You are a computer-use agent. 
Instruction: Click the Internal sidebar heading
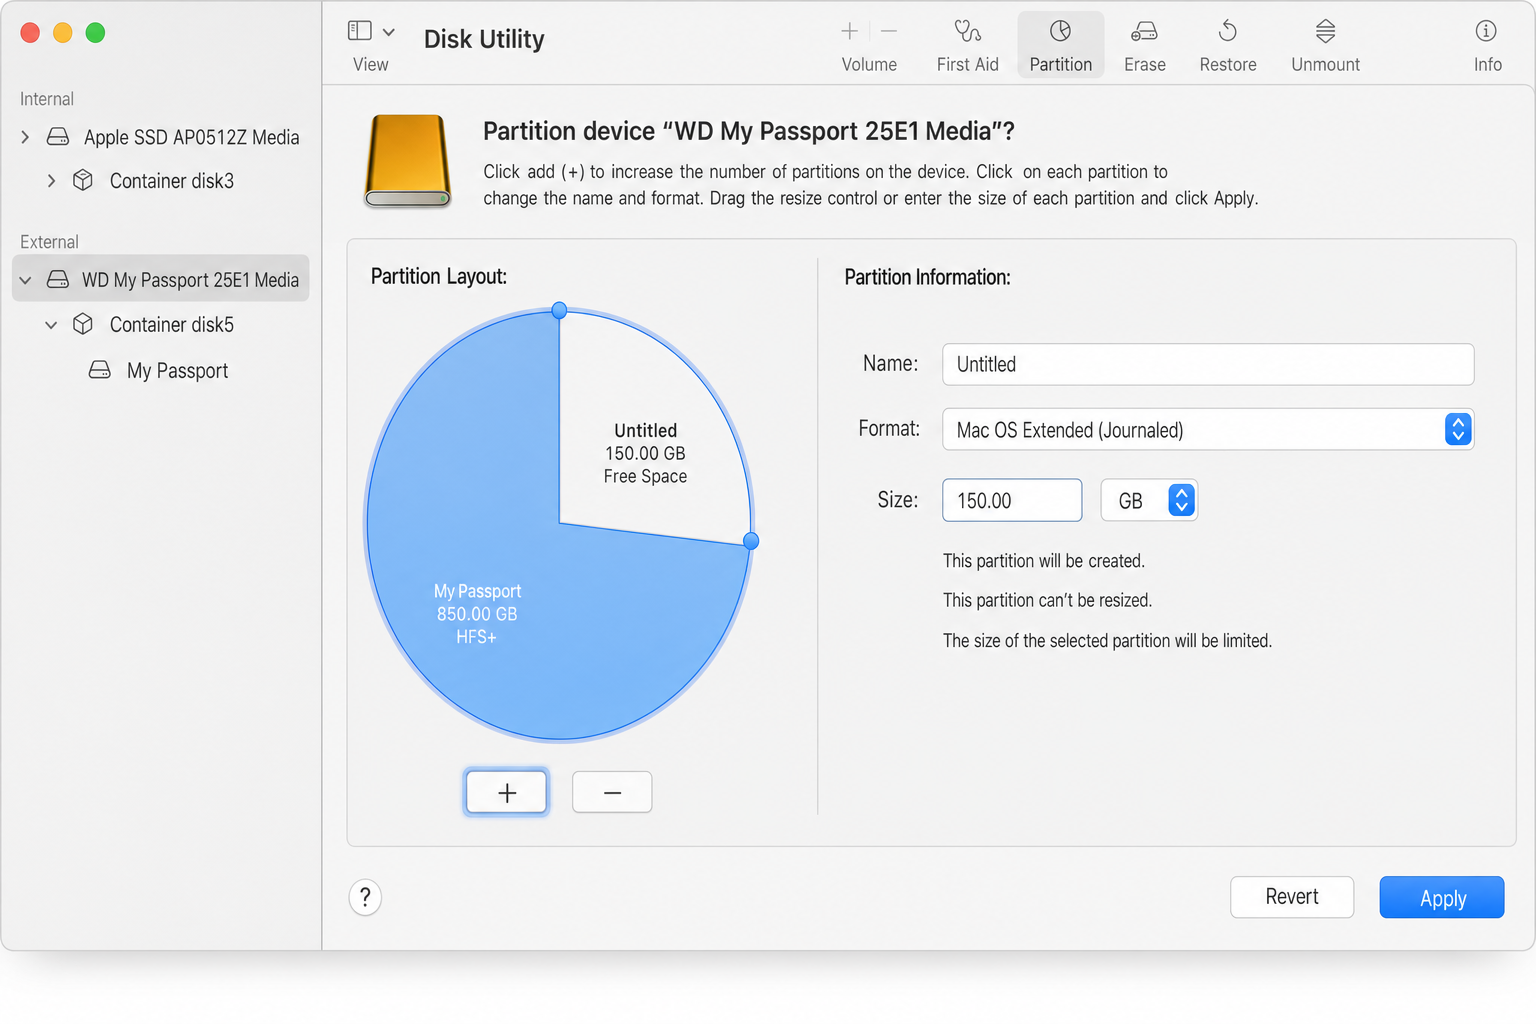(47, 99)
